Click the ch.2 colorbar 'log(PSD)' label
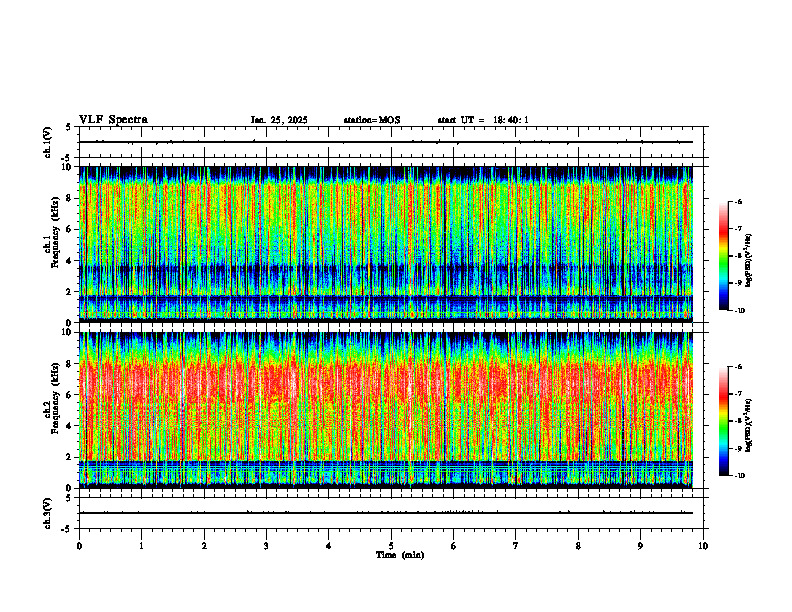 click(749, 425)
